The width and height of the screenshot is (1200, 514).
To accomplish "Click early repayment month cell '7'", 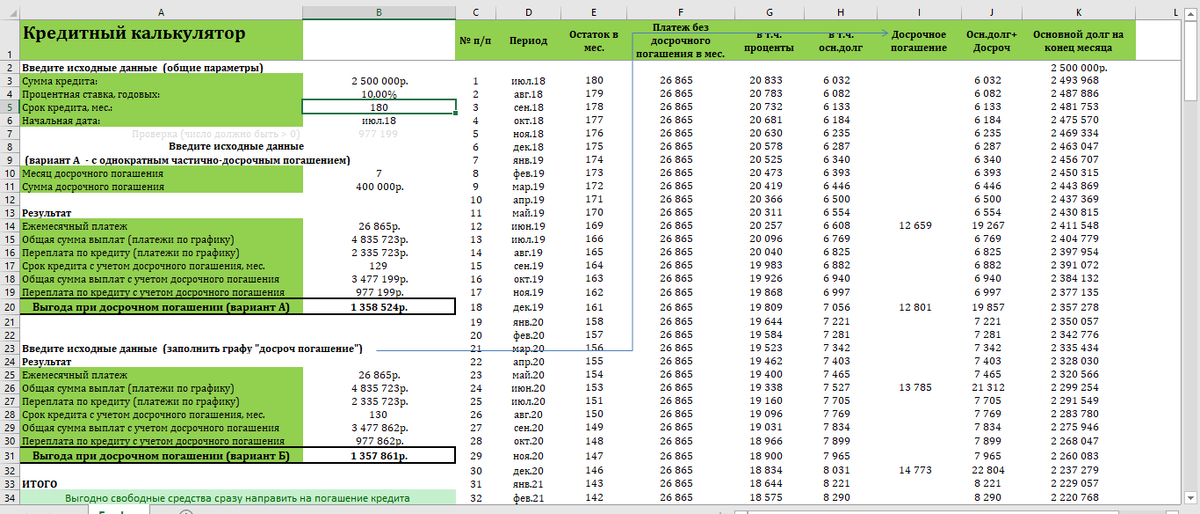I will (379, 173).
